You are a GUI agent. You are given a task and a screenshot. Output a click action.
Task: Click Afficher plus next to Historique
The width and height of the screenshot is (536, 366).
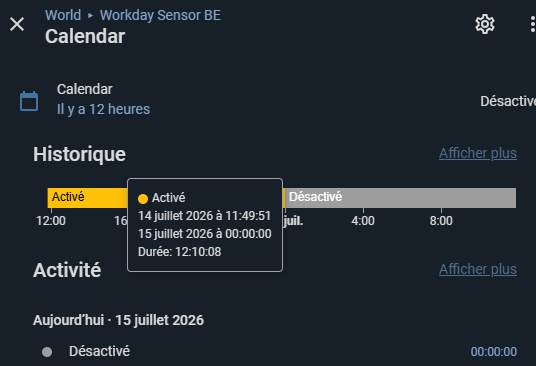478,153
